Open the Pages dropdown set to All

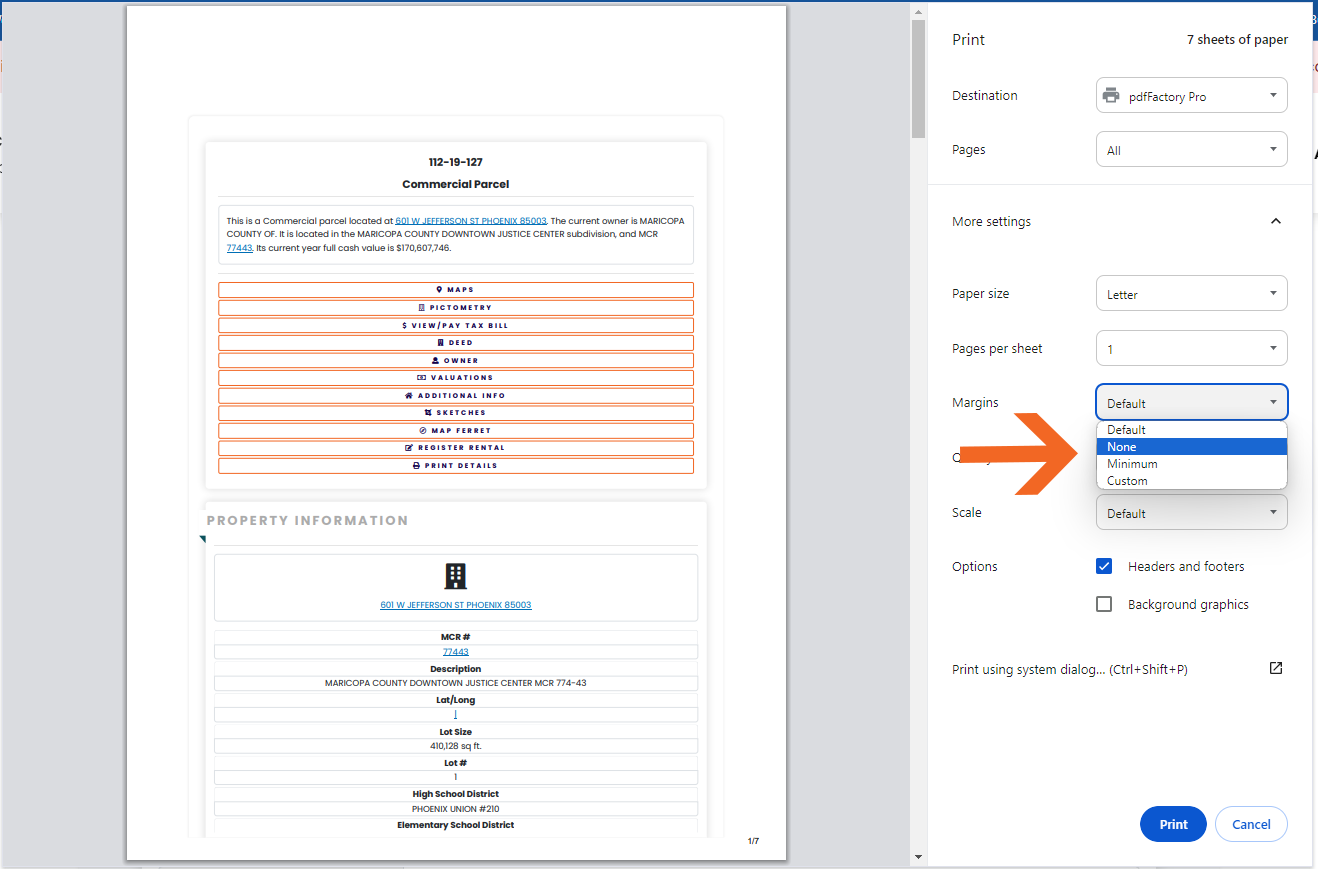[x=1192, y=150]
